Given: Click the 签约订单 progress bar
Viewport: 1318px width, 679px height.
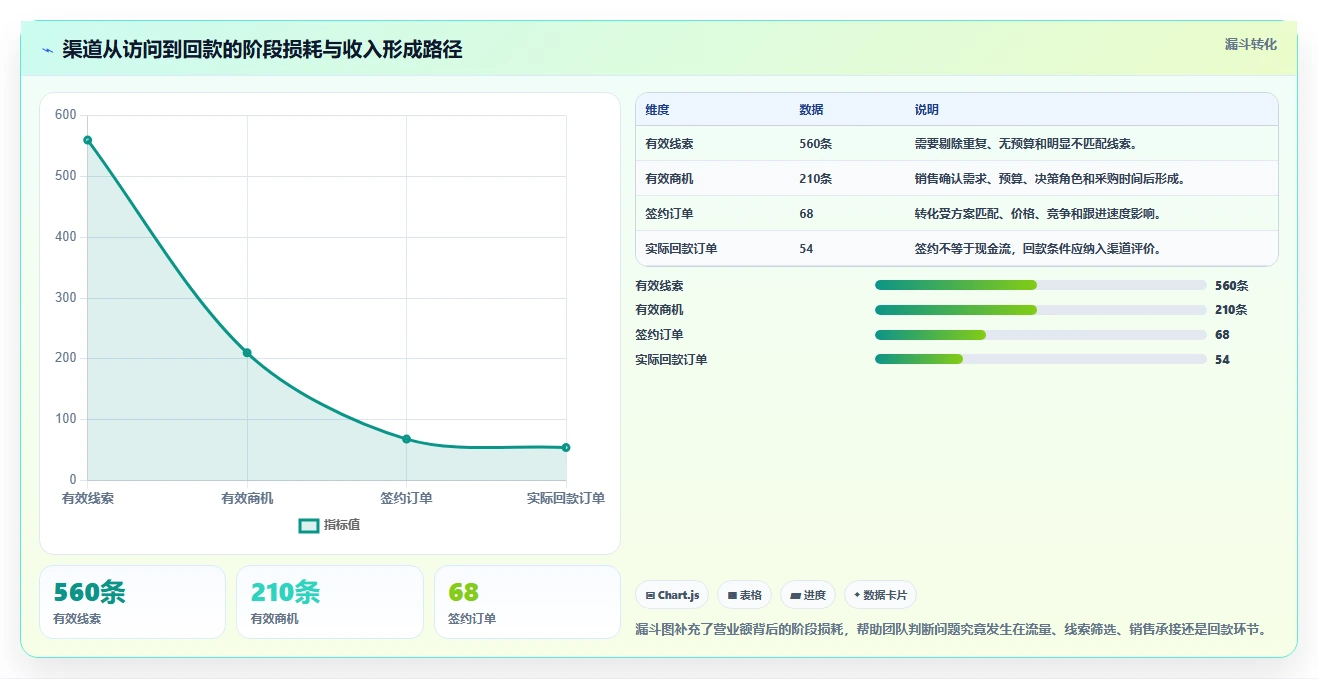Looking at the screenshot, I should (x=1040, y=335).
